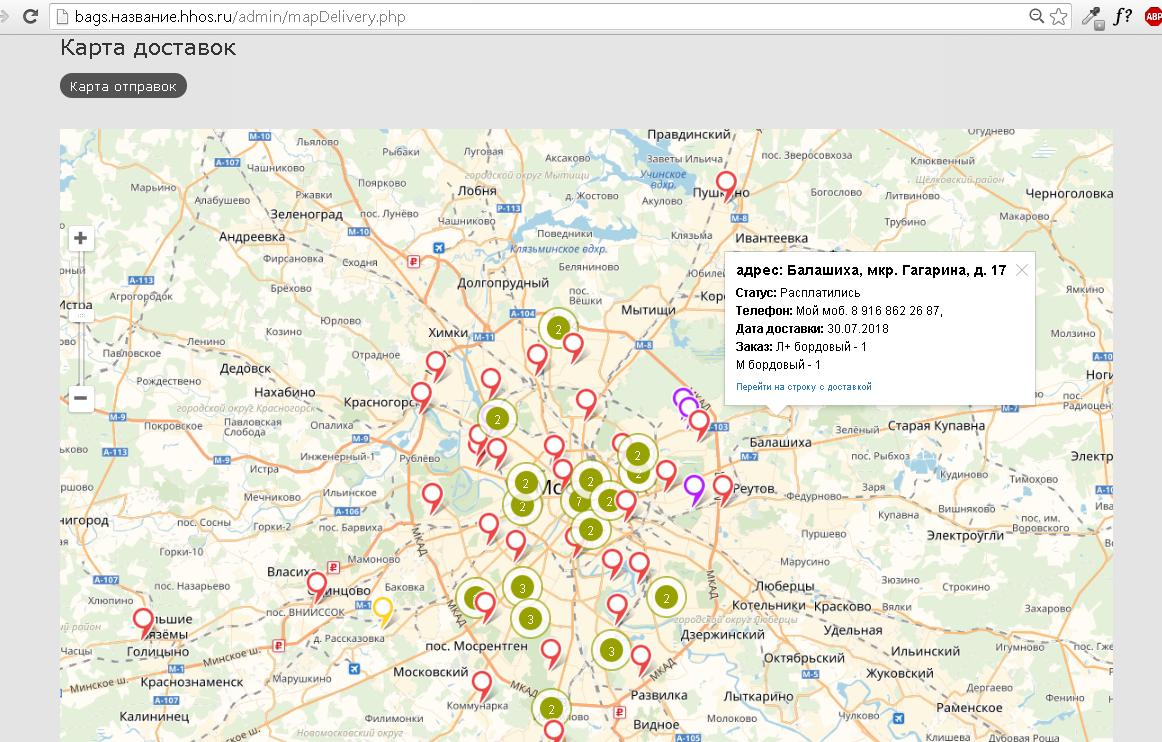Image resolution: width=1162 pixels, height=742 pixels.
Task: Click the page info icon in address bar
Action: click(x=63, y=16)
